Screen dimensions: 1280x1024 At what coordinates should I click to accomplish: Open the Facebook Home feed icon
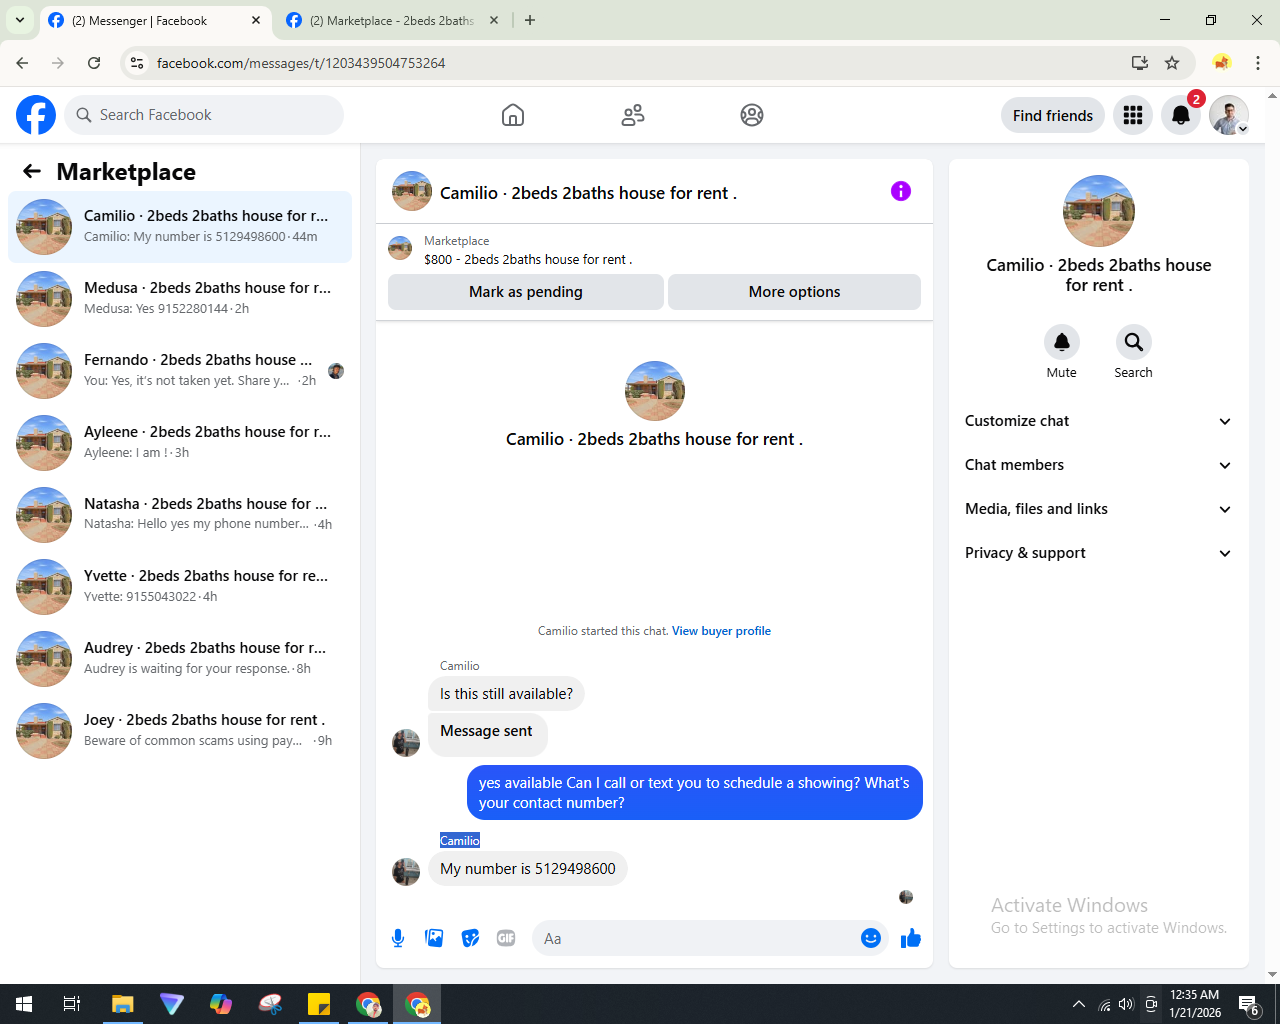coord(513,115)
